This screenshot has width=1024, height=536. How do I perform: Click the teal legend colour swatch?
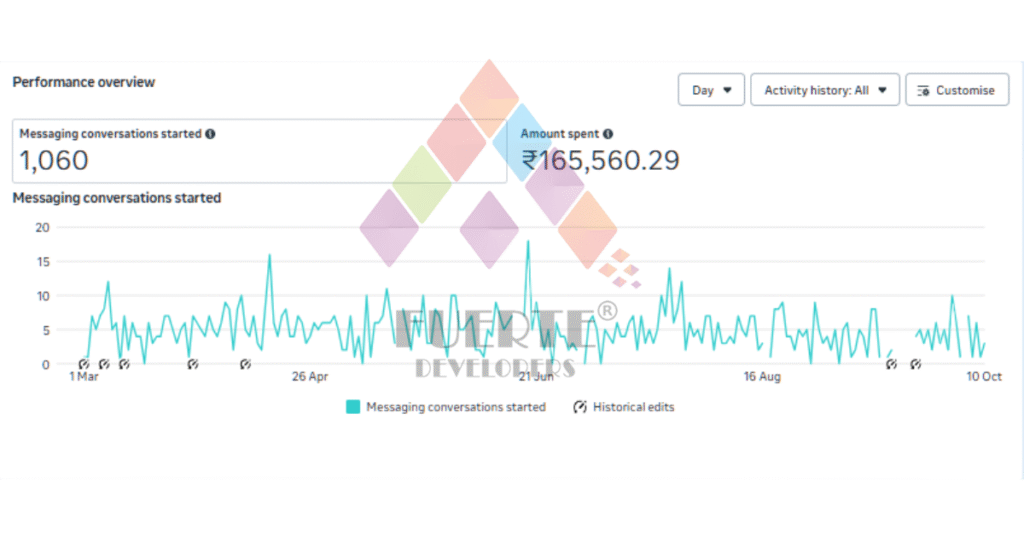pyautogui.click(x=353, y=407)
